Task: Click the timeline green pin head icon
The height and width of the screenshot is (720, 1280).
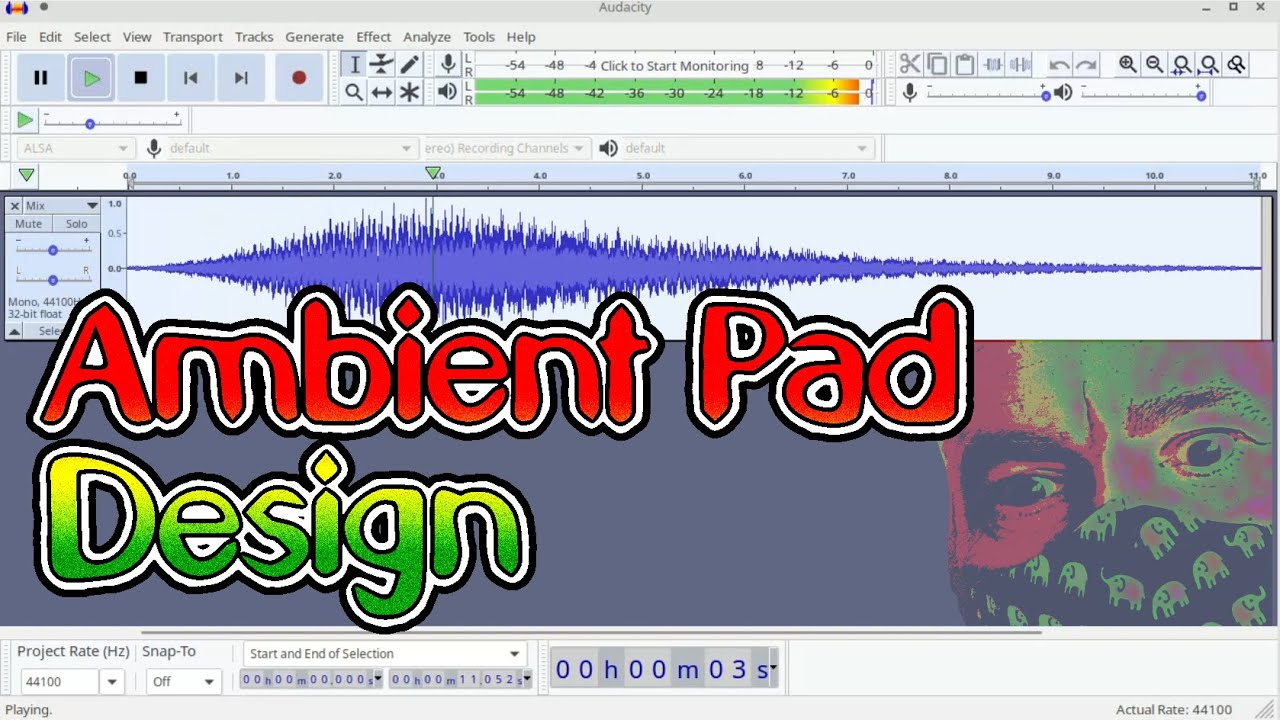Action: click(x=27, y=175)
